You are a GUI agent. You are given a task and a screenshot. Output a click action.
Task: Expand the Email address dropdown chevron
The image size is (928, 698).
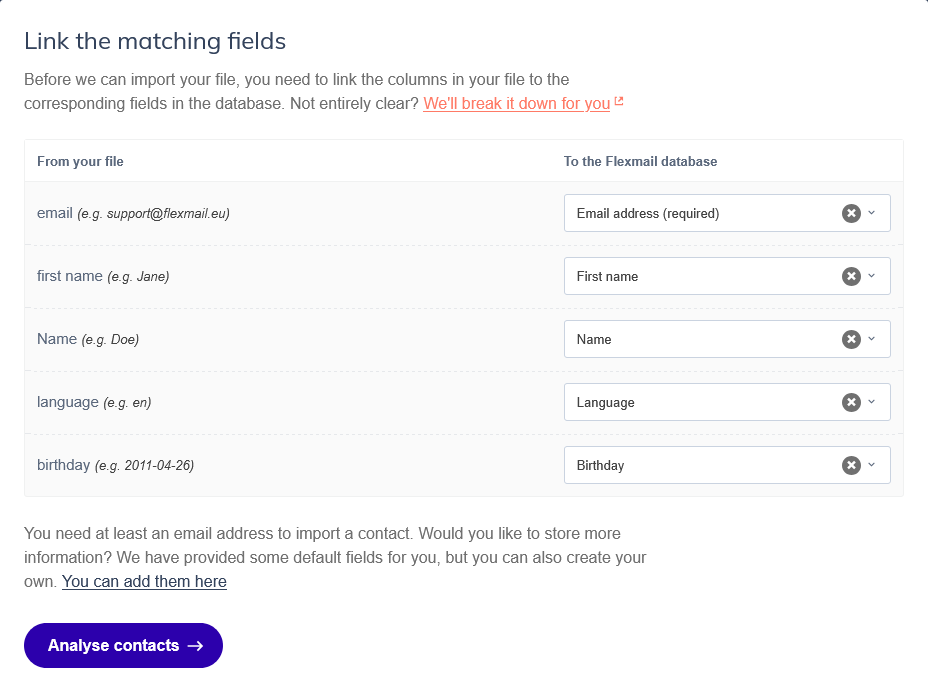pos(872,213)
